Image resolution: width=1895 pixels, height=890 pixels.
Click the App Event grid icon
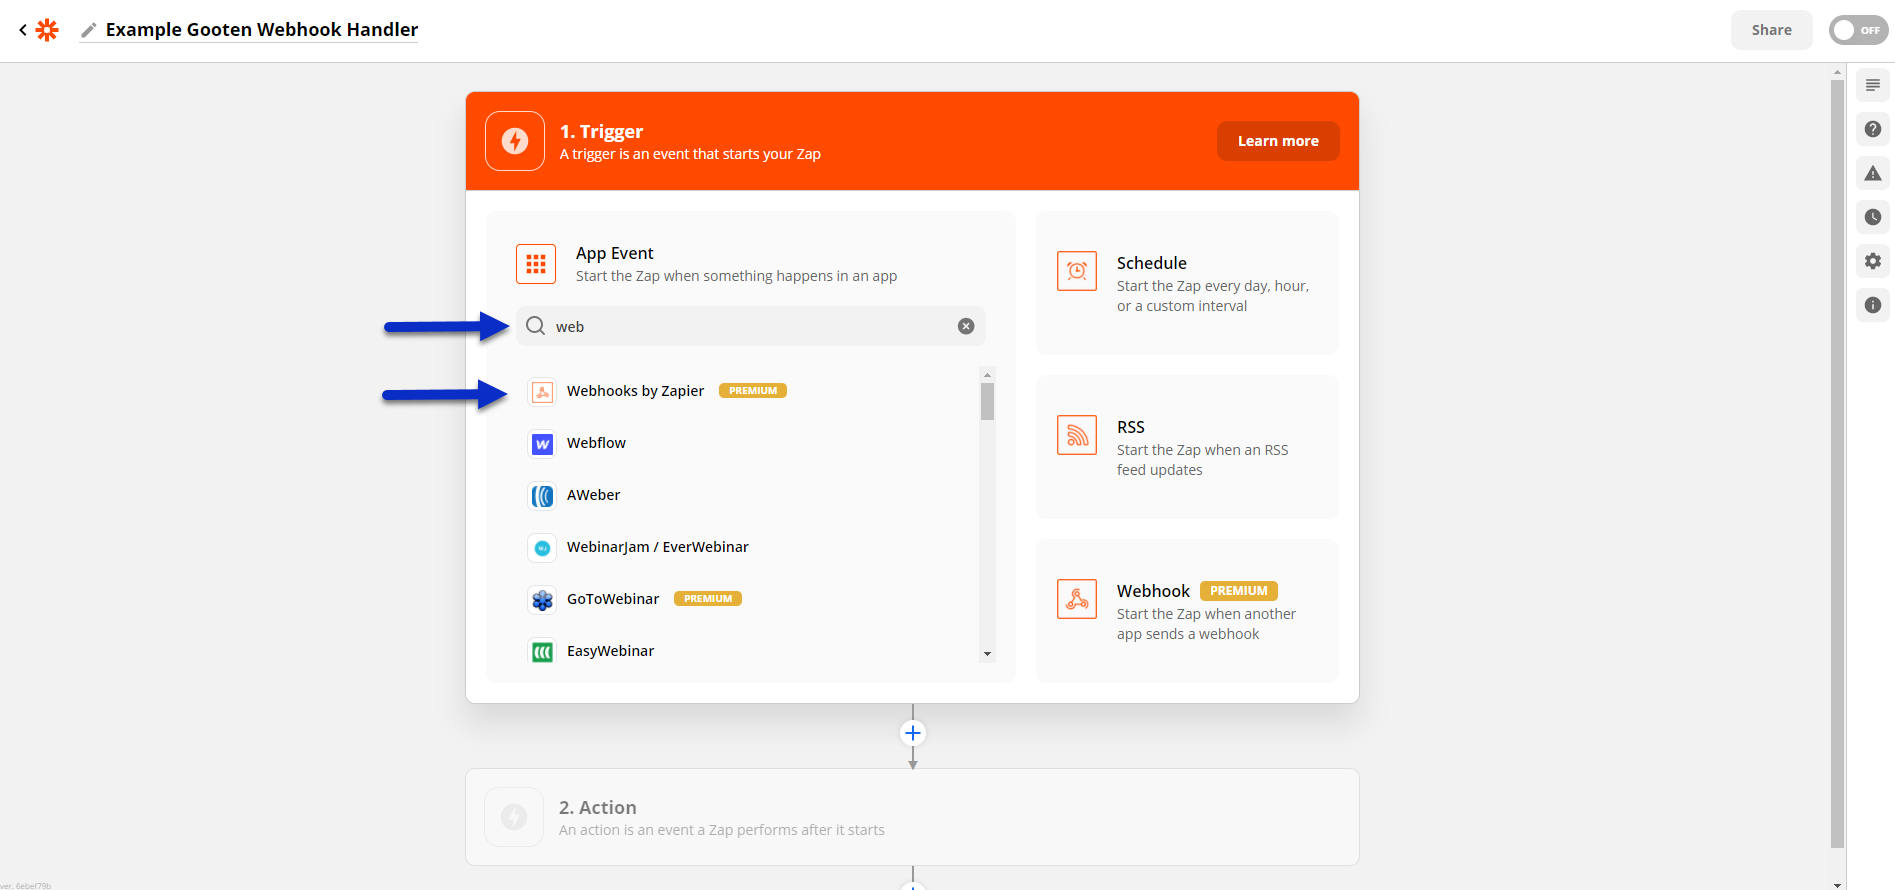pyautogui.click(x=536, y=264)
